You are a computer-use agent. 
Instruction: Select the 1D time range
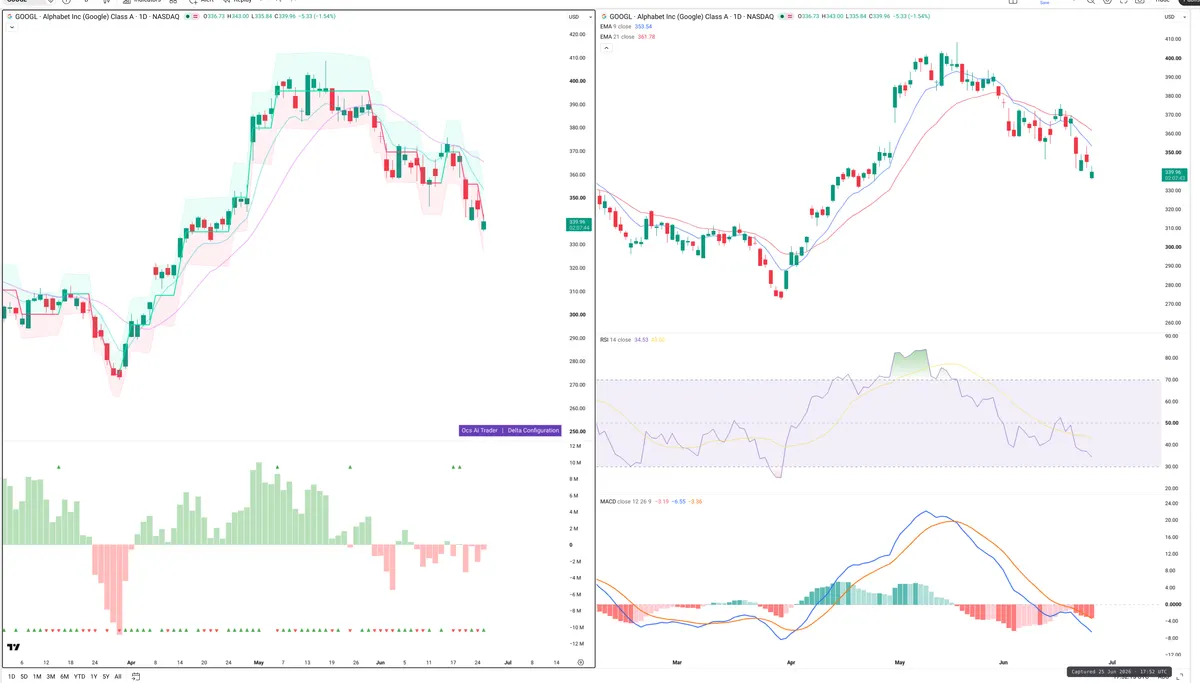coord(12,676)
